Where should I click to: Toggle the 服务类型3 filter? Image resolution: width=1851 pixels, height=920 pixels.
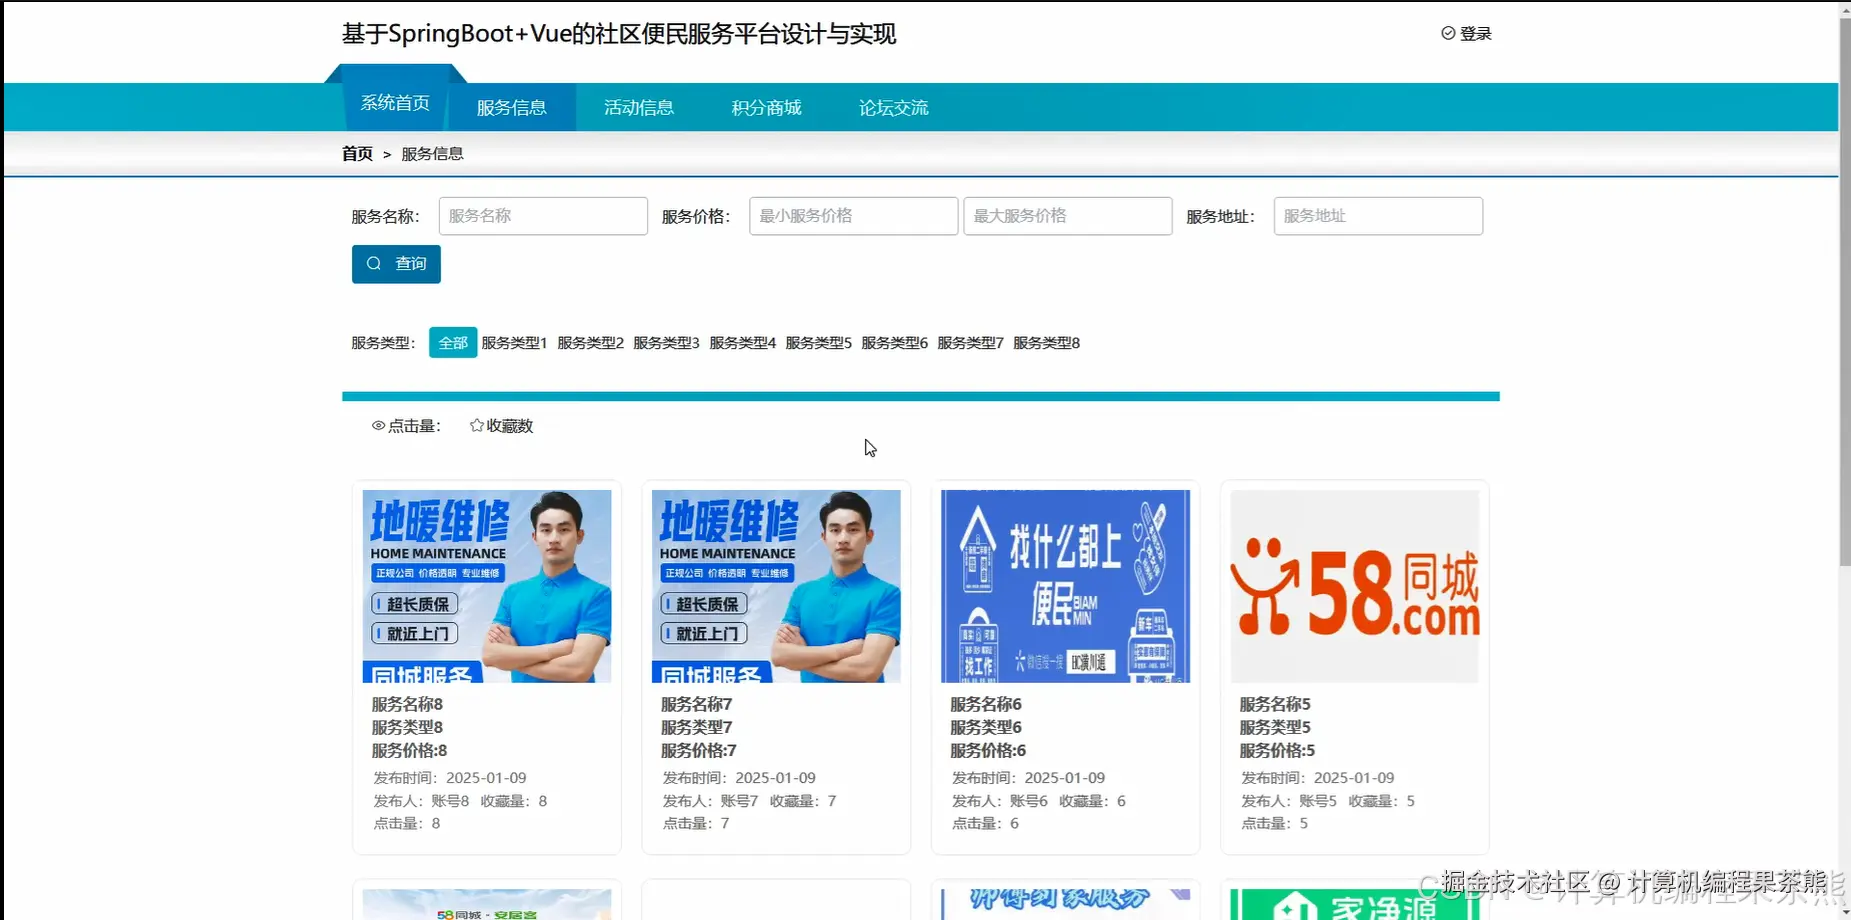pos(666,342)
